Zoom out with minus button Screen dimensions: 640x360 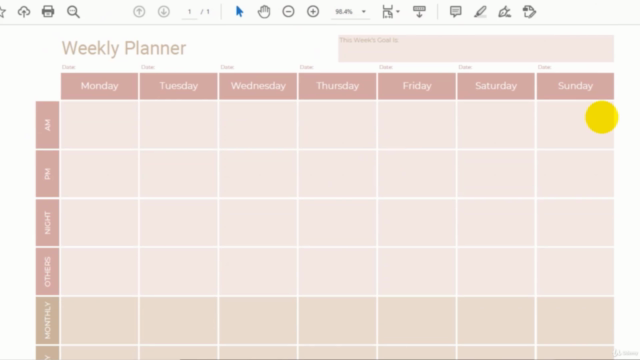pos(288,11)
